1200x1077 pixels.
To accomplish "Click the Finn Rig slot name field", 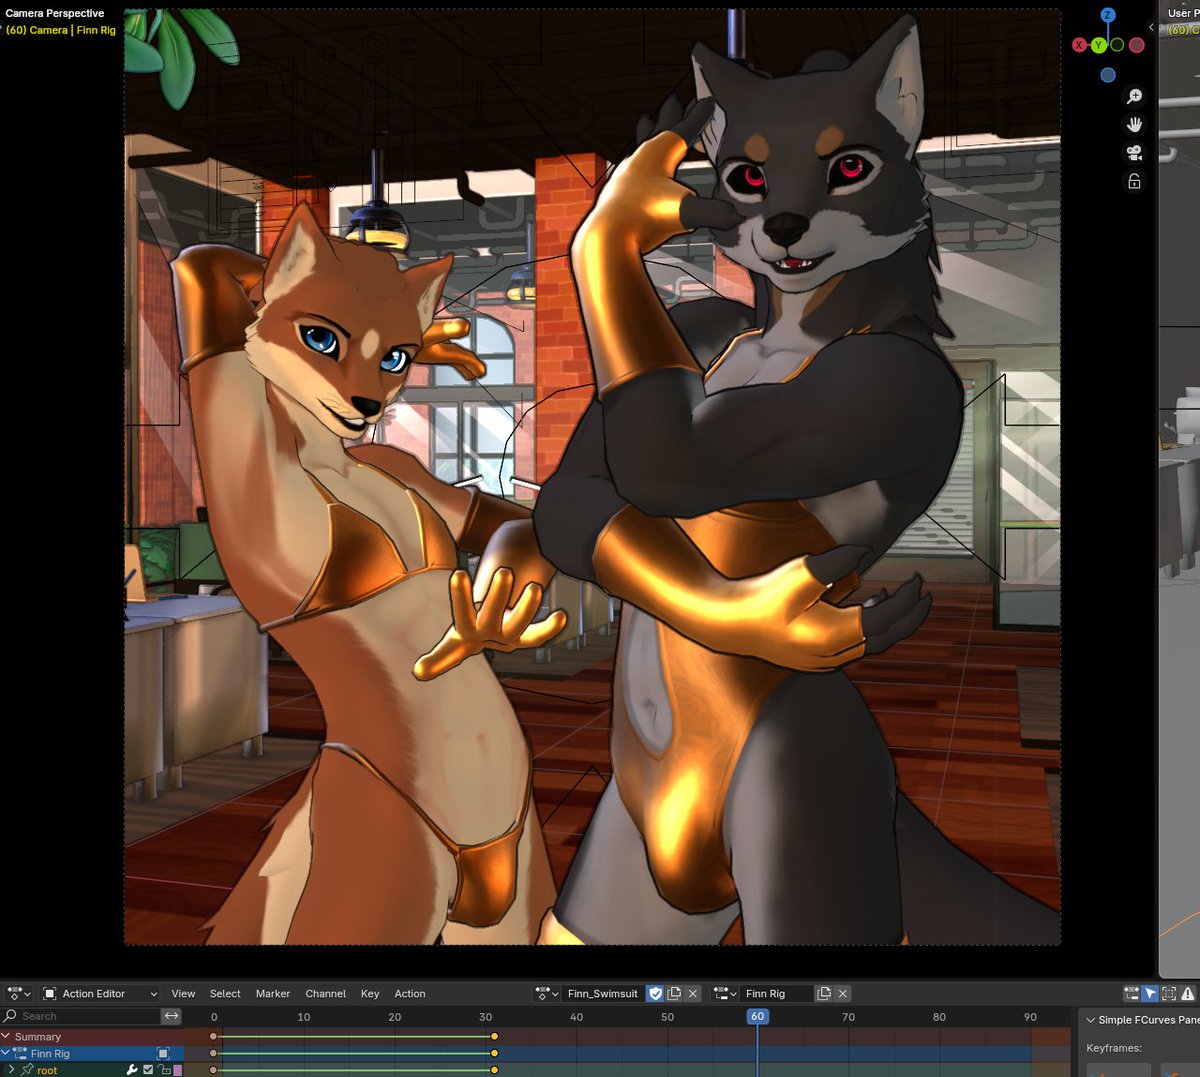I will (x=778, y=993).
